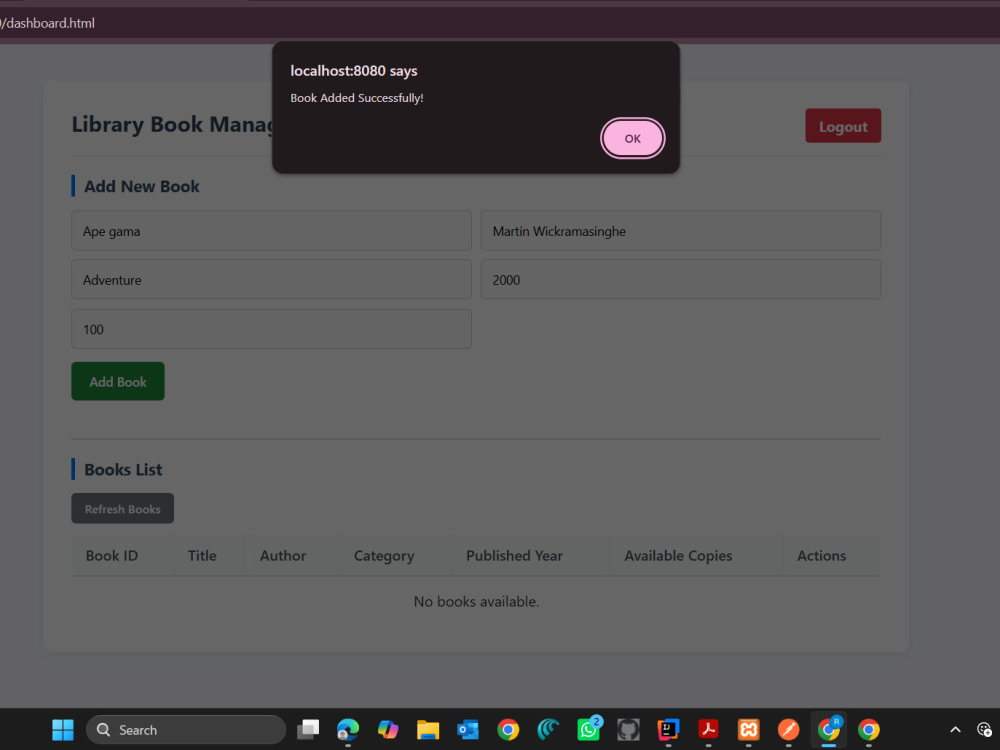Click the dashboard.html address bar text

(47, 23)
